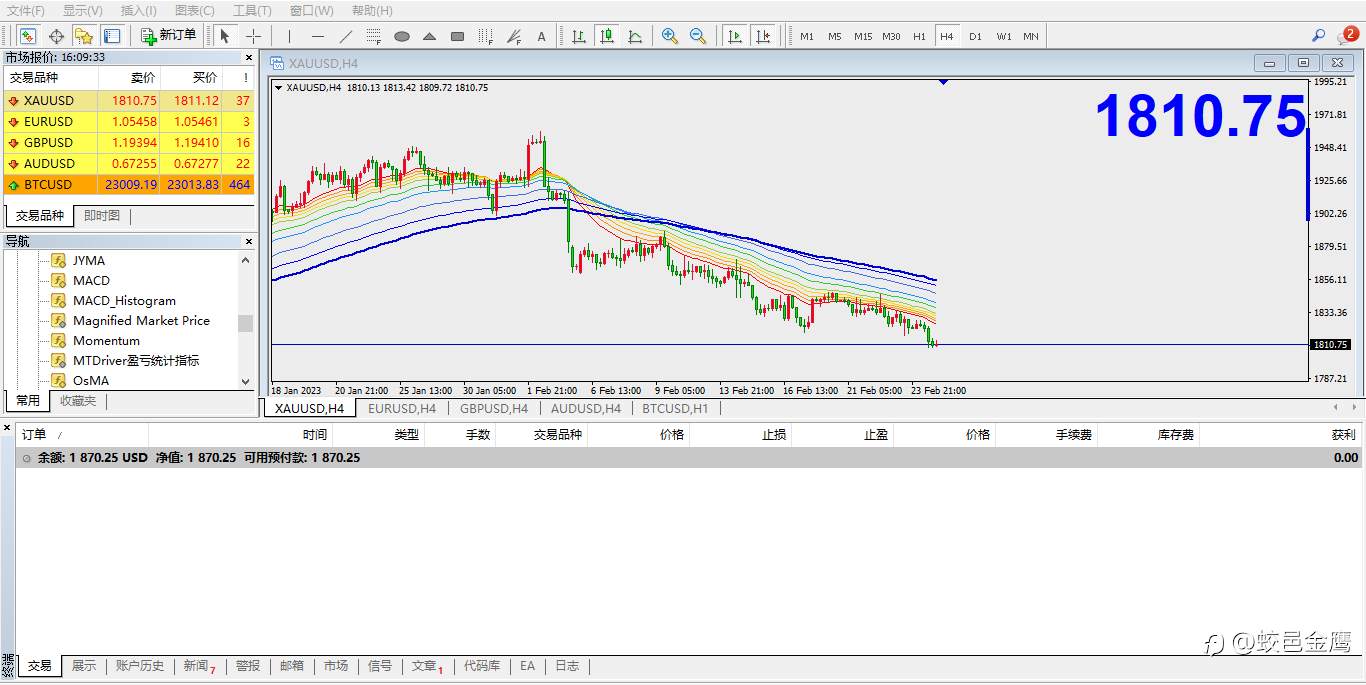This screenshot has height=685, width=1366.
Task: Draw a horizontal line tool
Action: (317, 36)
